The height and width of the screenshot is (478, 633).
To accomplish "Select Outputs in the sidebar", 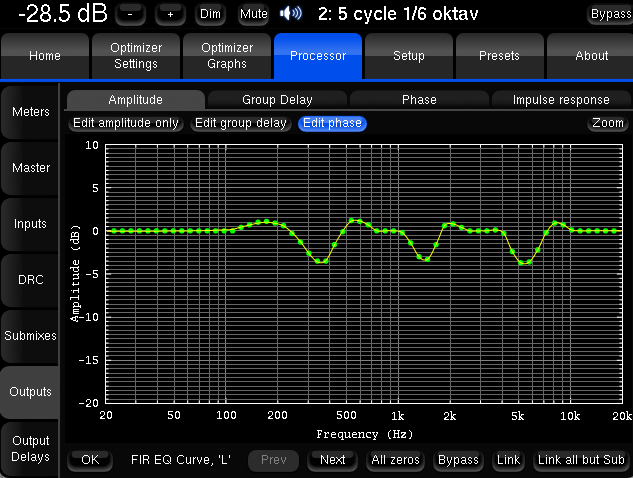I will pyautogui.click(x=30, y=392).
